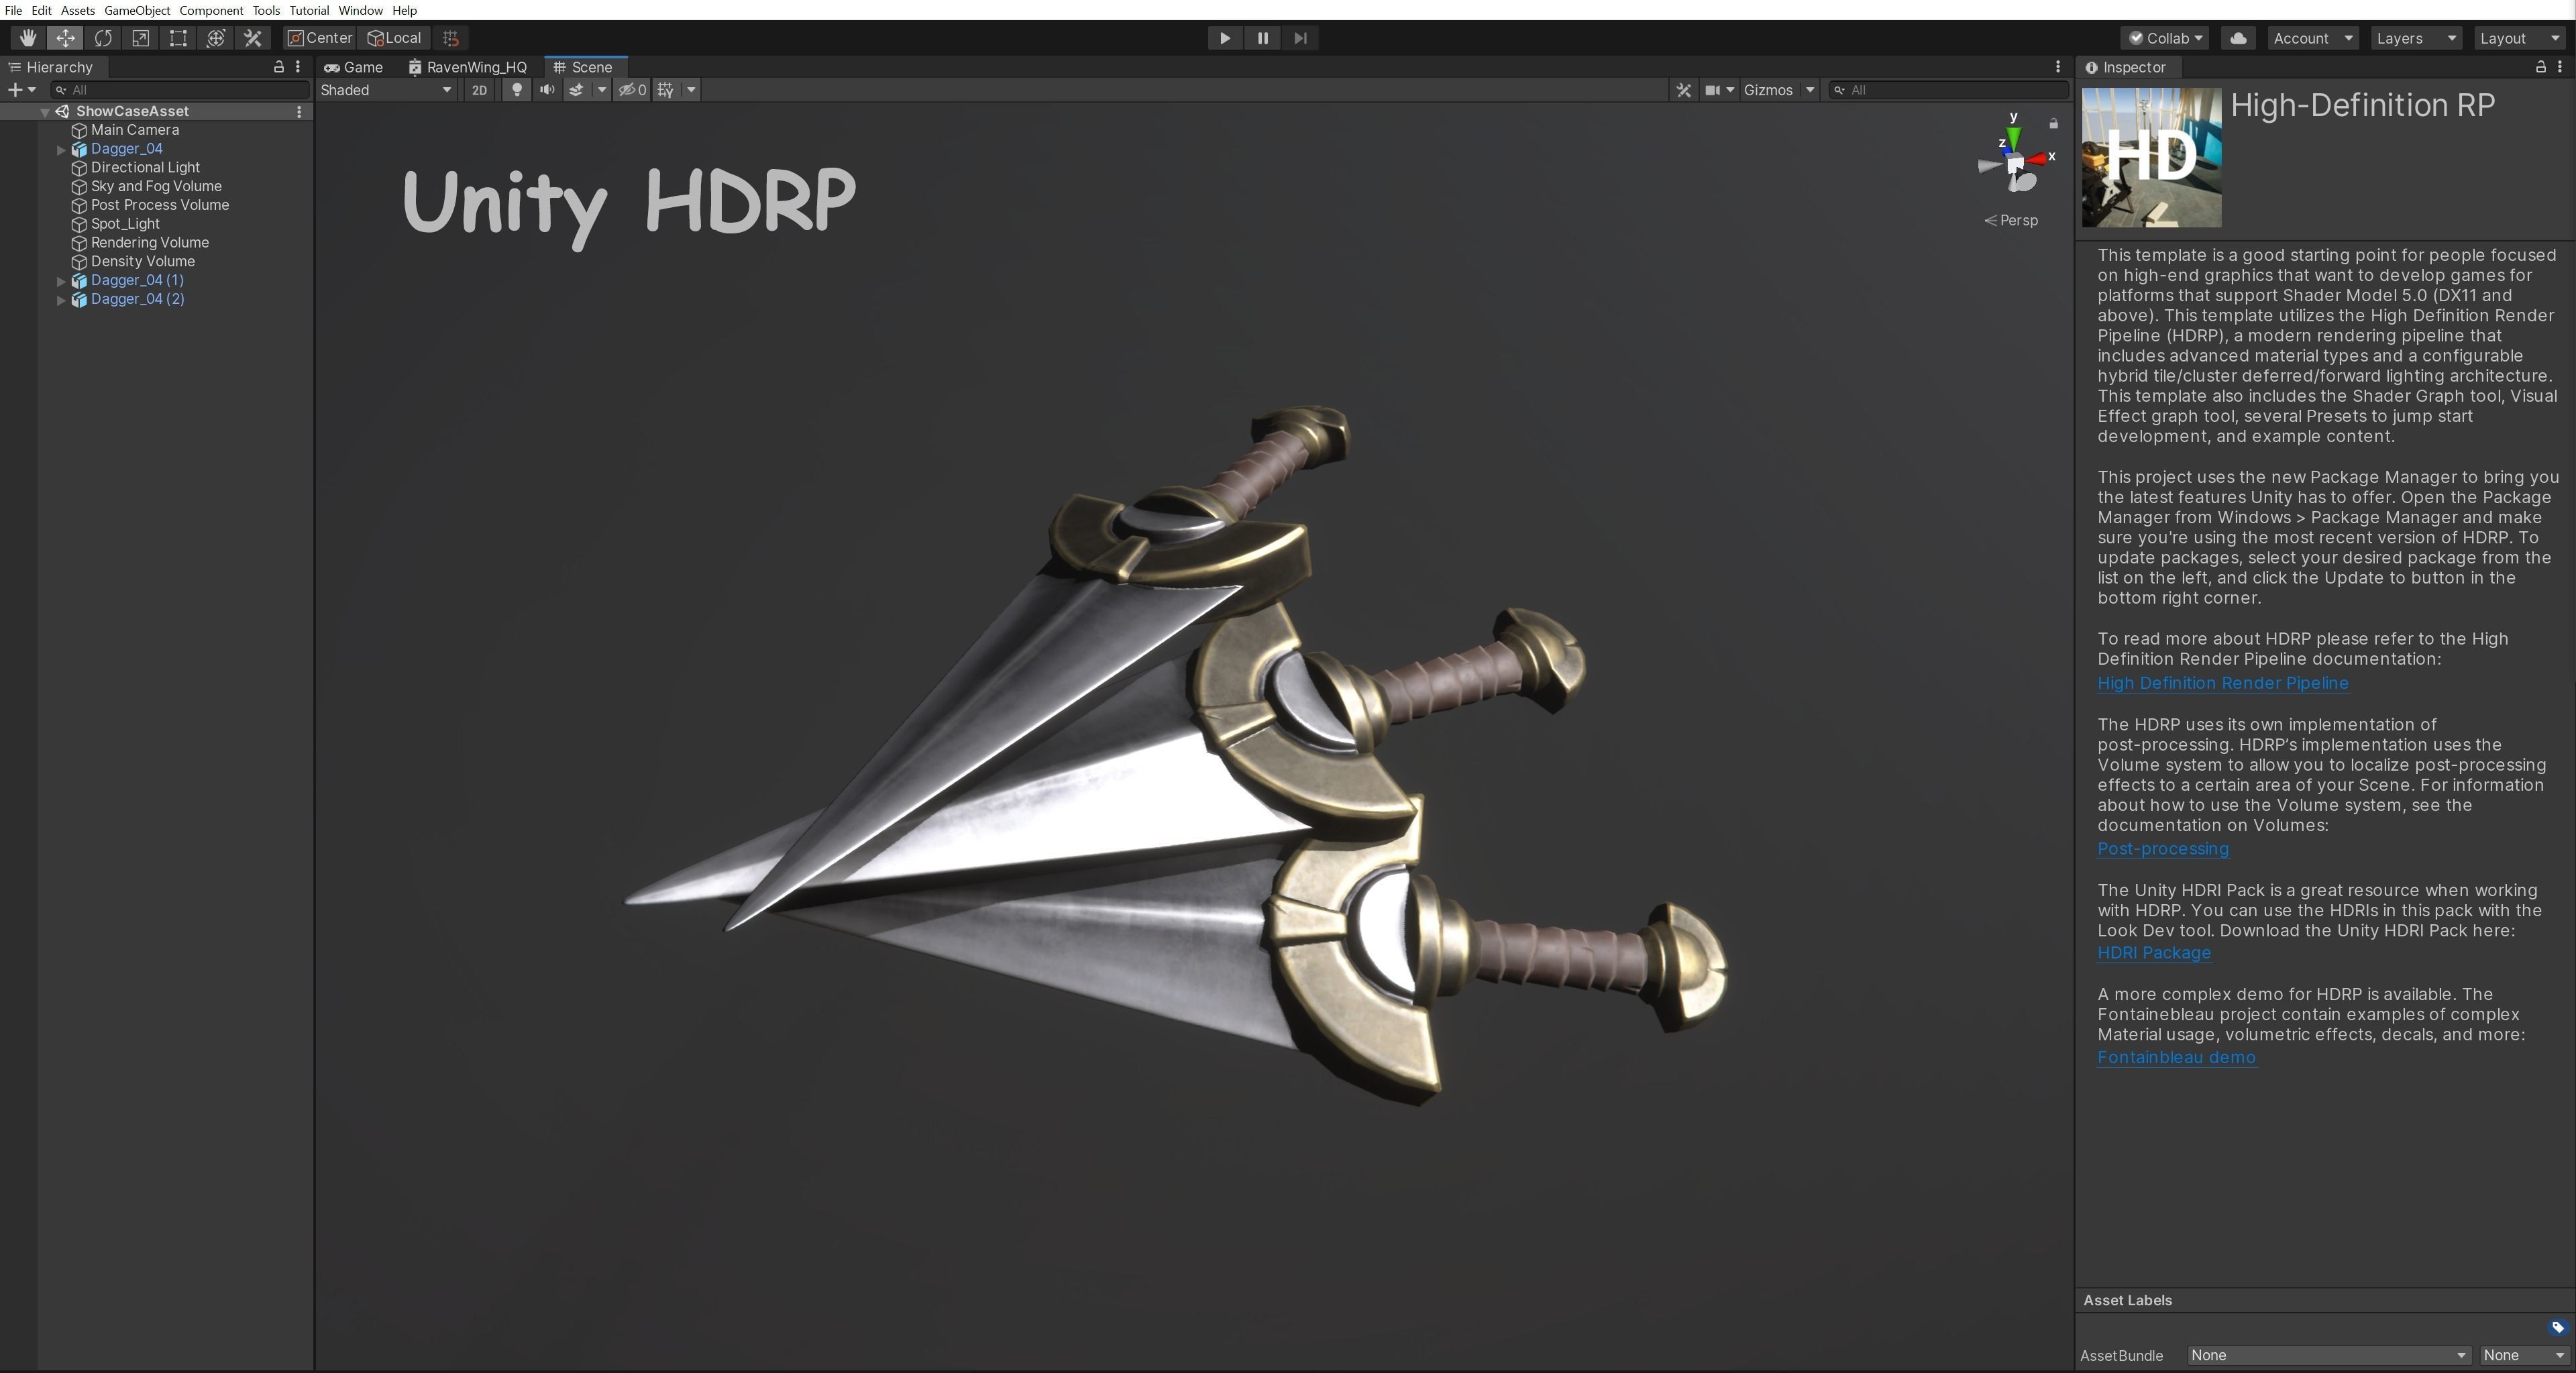
Task: Expand the Dagger_04 (1) object
Action: coord(61,281)
